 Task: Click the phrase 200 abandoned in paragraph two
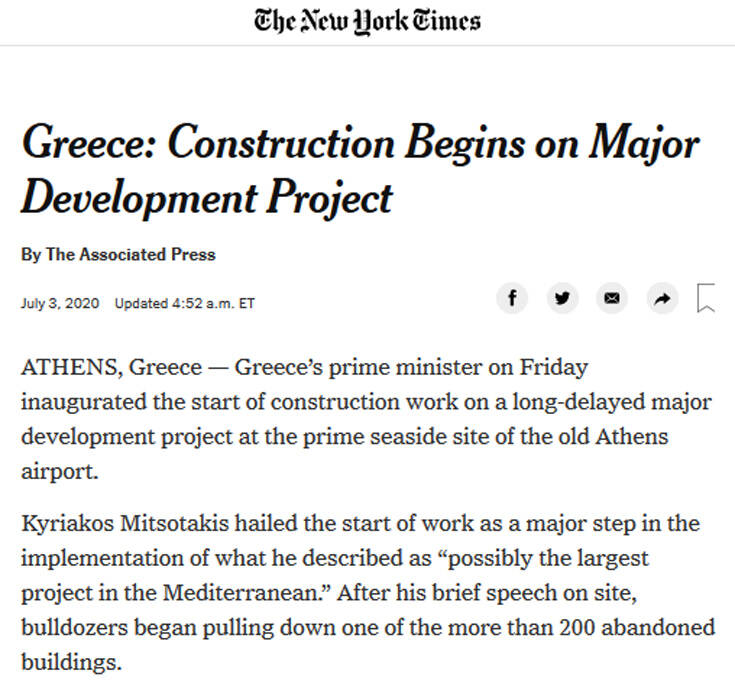pos(637,628)
